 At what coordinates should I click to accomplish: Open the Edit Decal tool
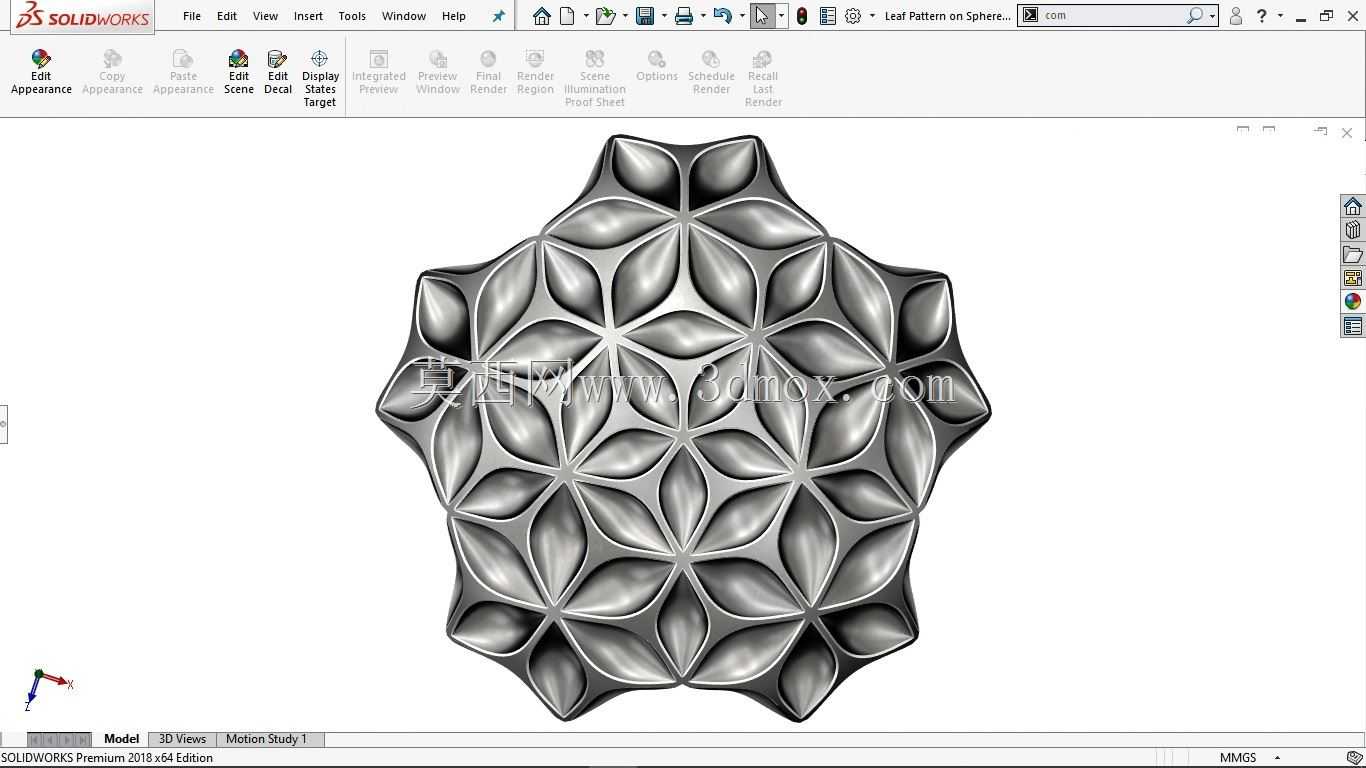(x=278, y=72)
